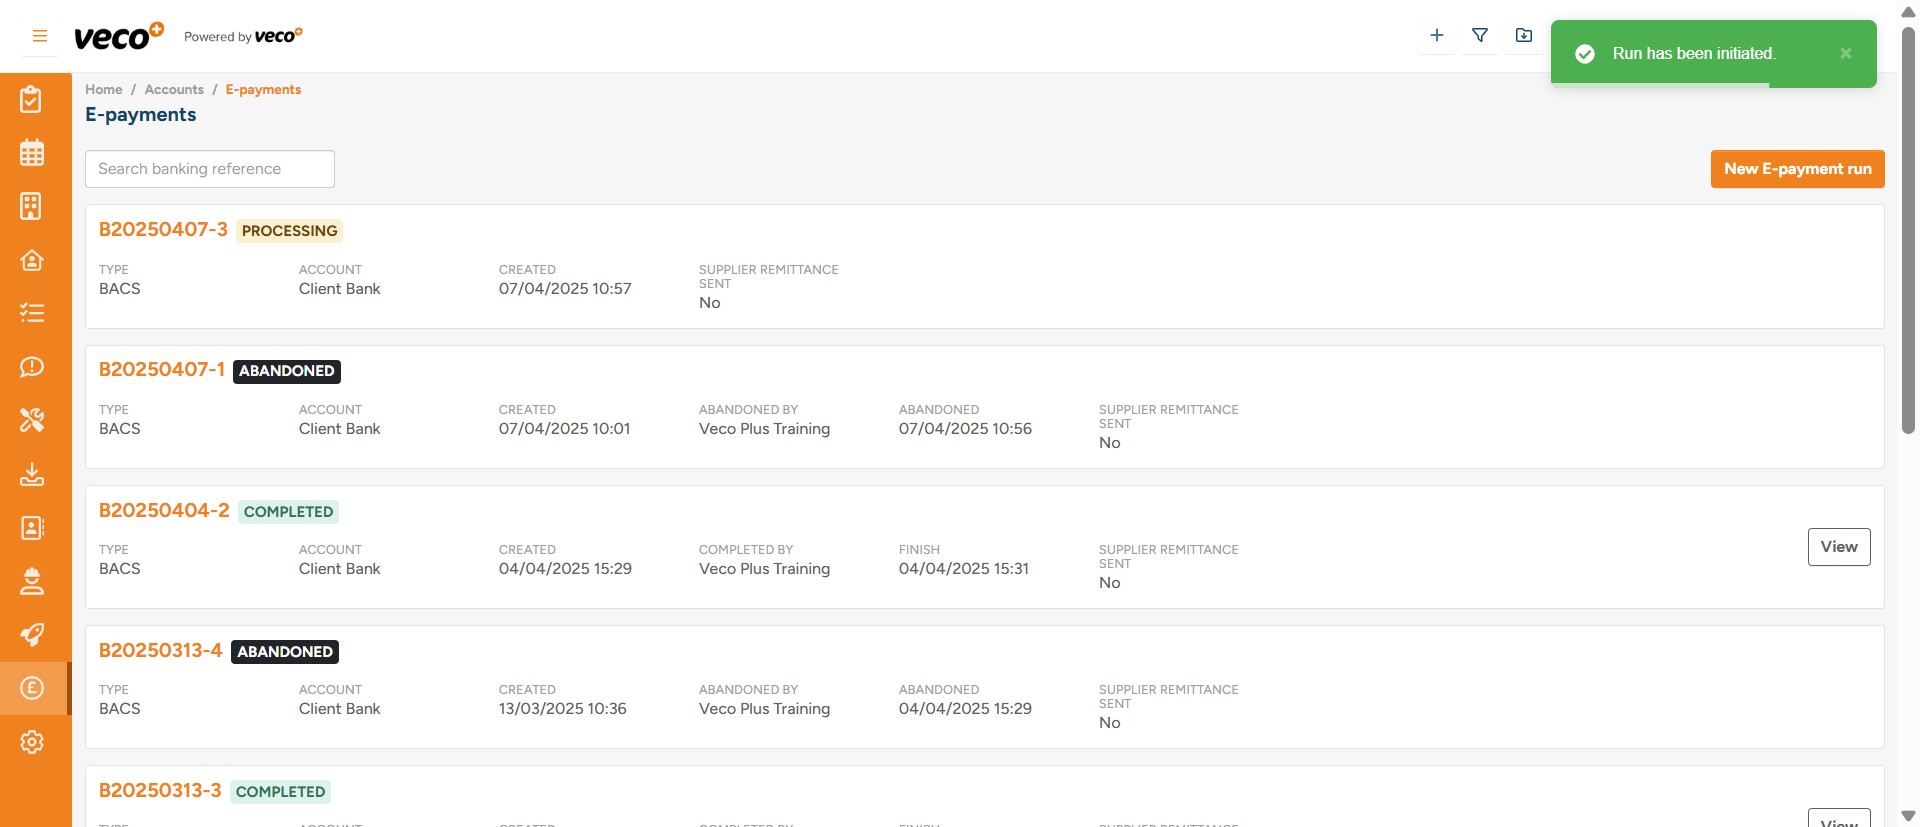This screenshot has width=1920, height=827.
Task: Open the house properties sidebar icon
Action: [32, 260]
